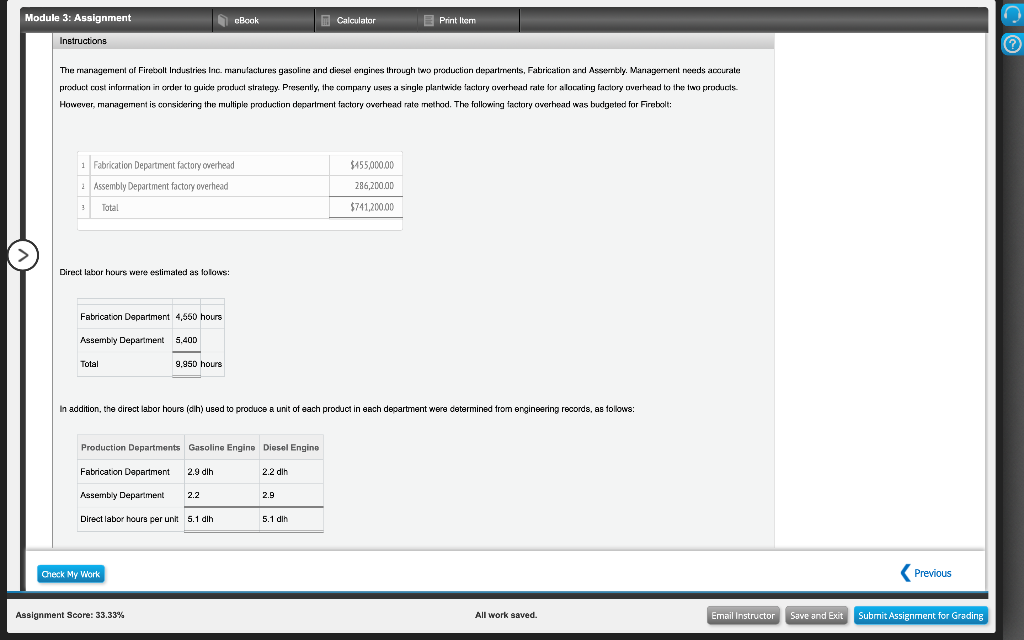Open help using the question mark icon
Viewport: 1024px width, 640px height.
(1010, 44)
